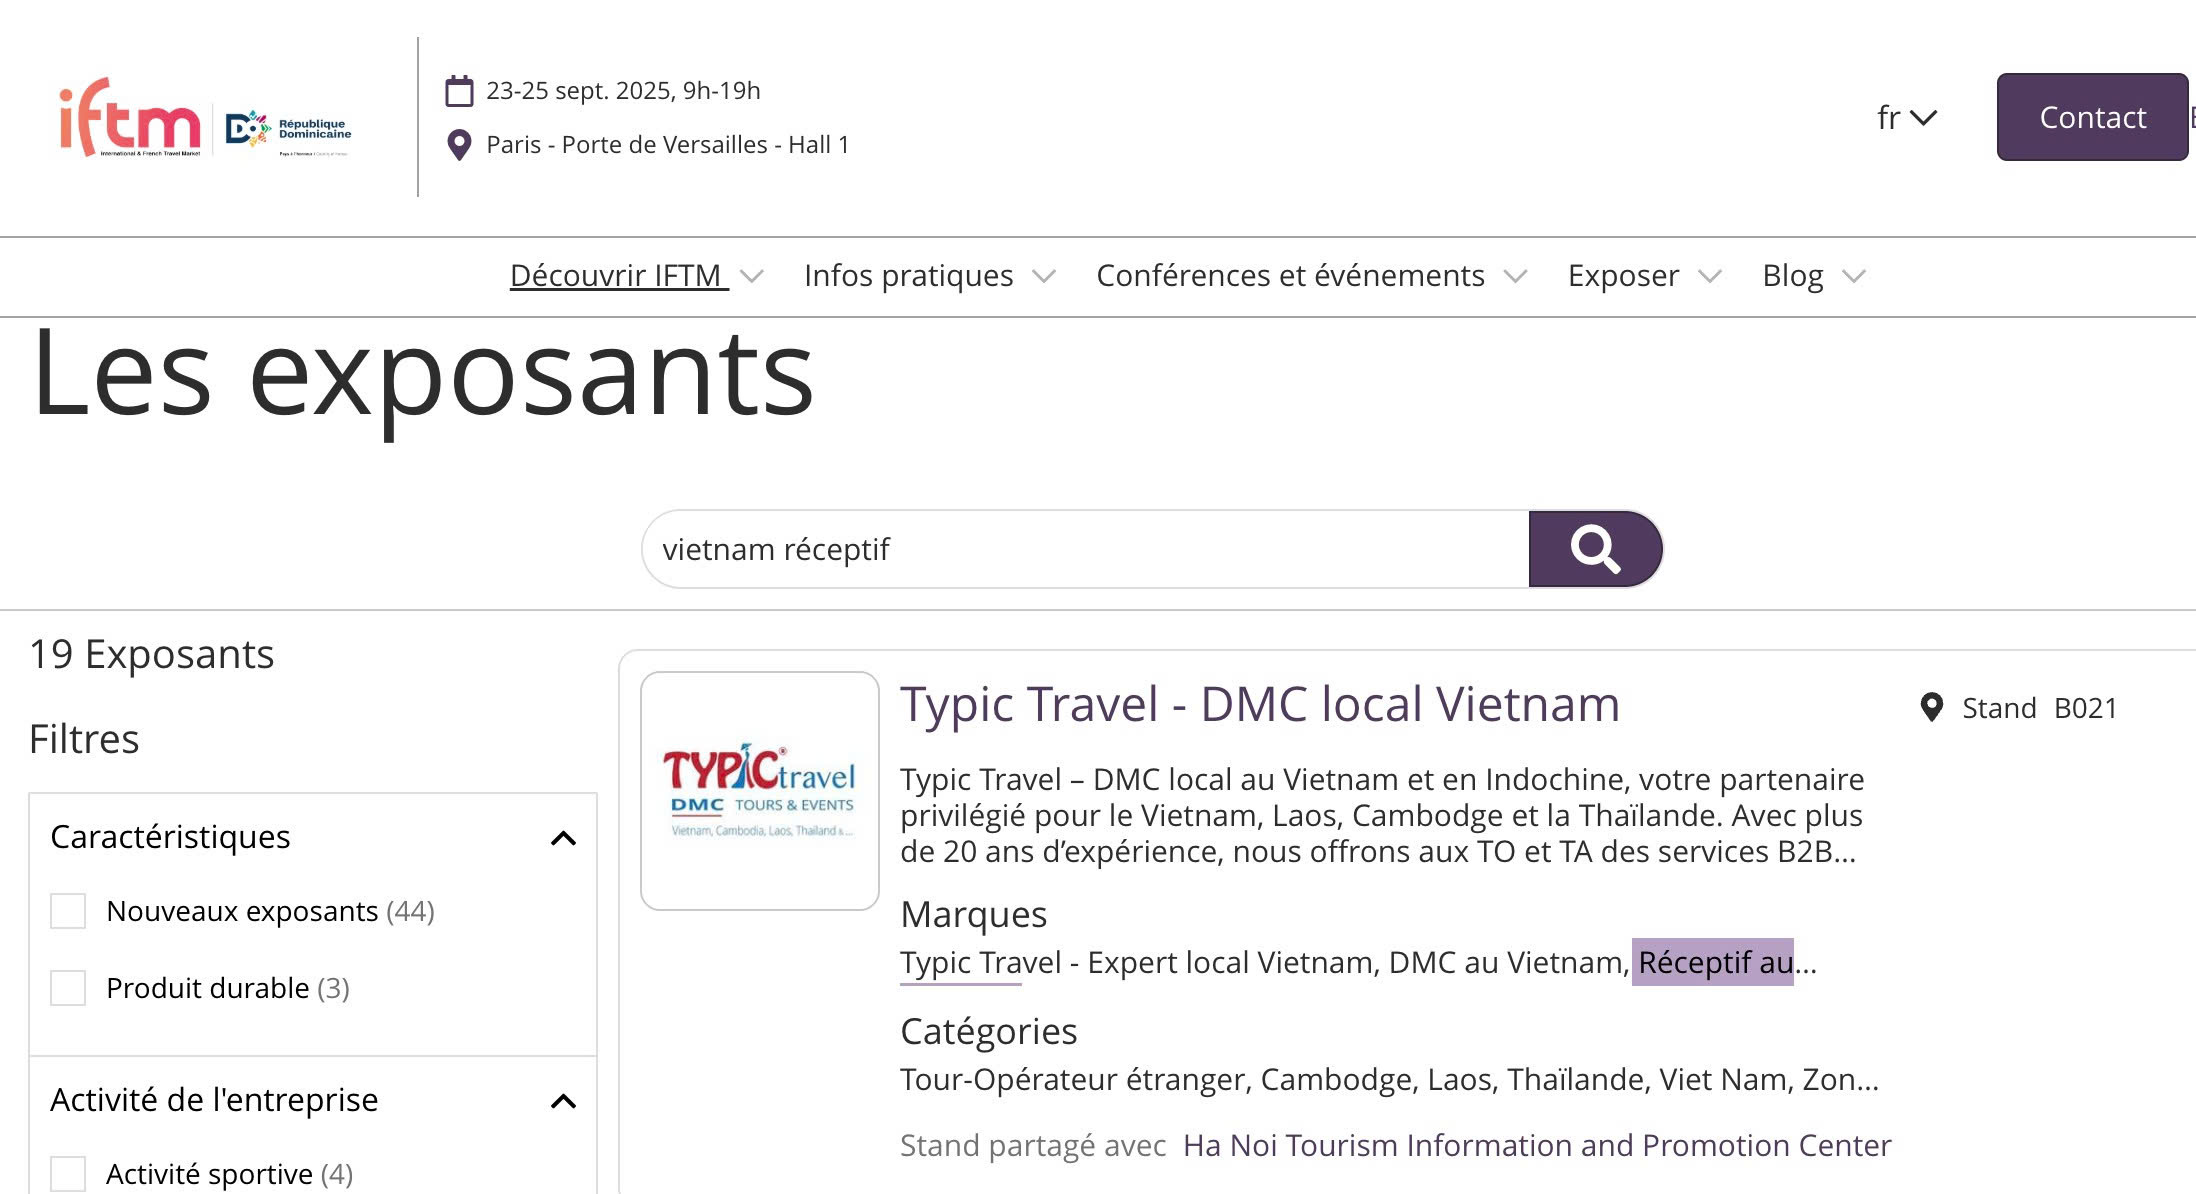2196x1194 pixels.
Task: Collapse the Caractéristiques filter section
Action: click(x=564, y=838)
